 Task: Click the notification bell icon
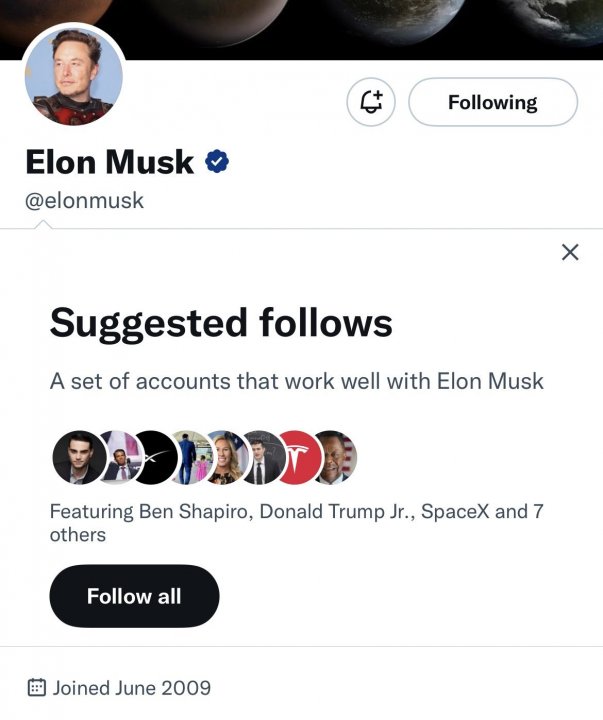pyautogui.click(x=371, y=102)
